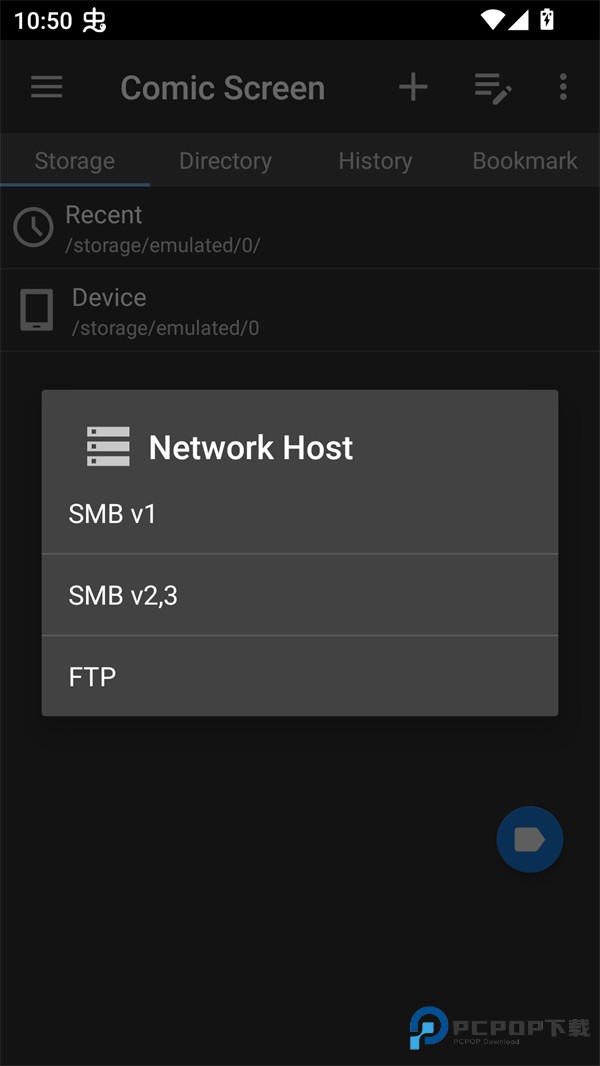Open the History tab
The image size is (600, 1066).
[375, 161]
